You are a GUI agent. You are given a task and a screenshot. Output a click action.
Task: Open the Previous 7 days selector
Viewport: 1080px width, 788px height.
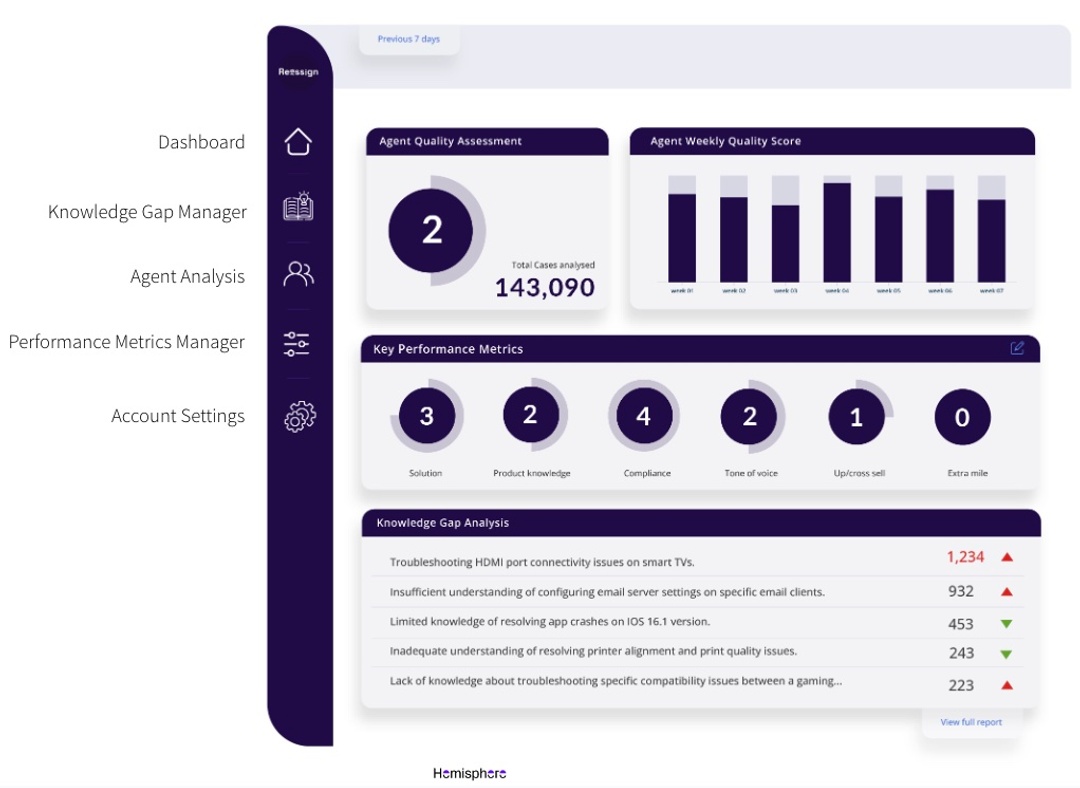point(408,39)
